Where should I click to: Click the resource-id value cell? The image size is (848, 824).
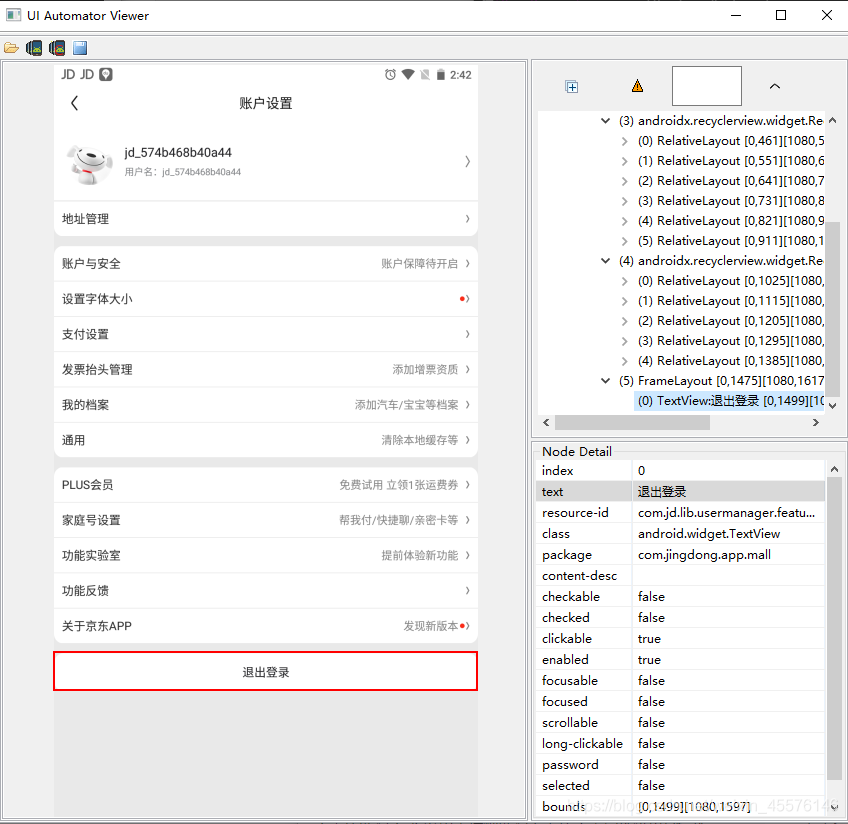[x=728, y=513]
